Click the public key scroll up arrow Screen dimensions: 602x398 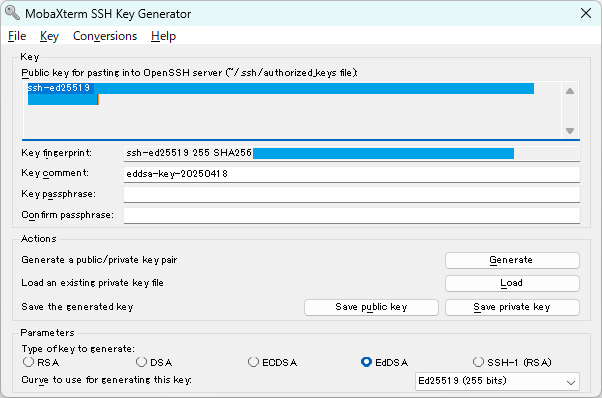coord(570,91)
